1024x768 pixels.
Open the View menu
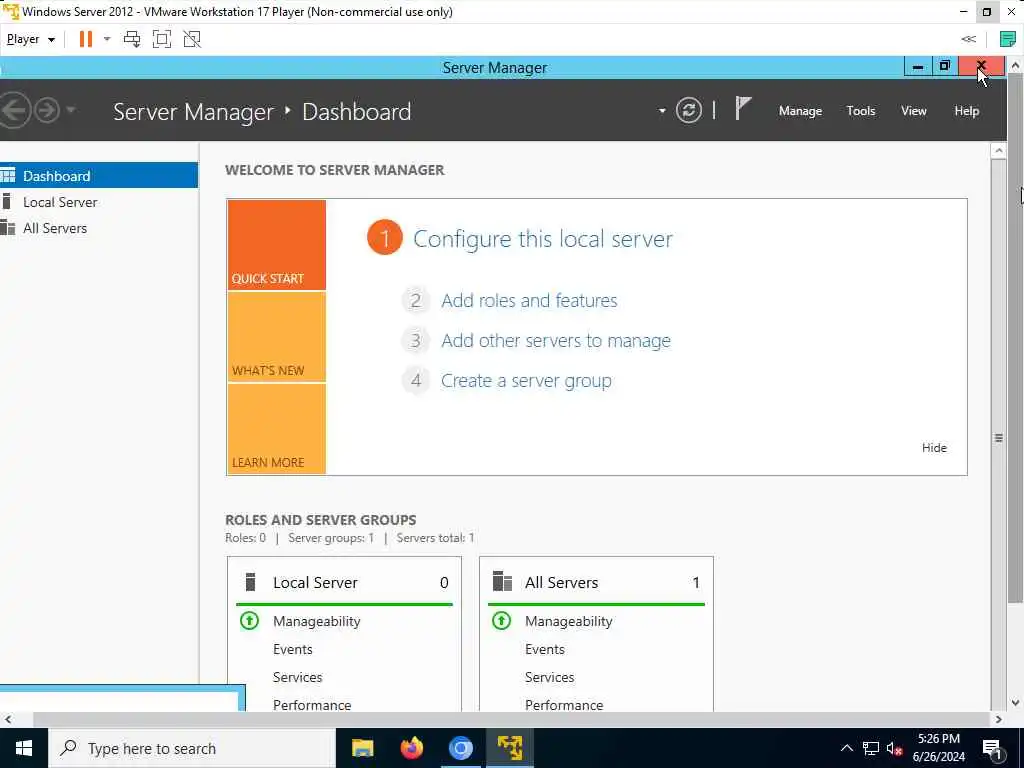coord(914,111)
